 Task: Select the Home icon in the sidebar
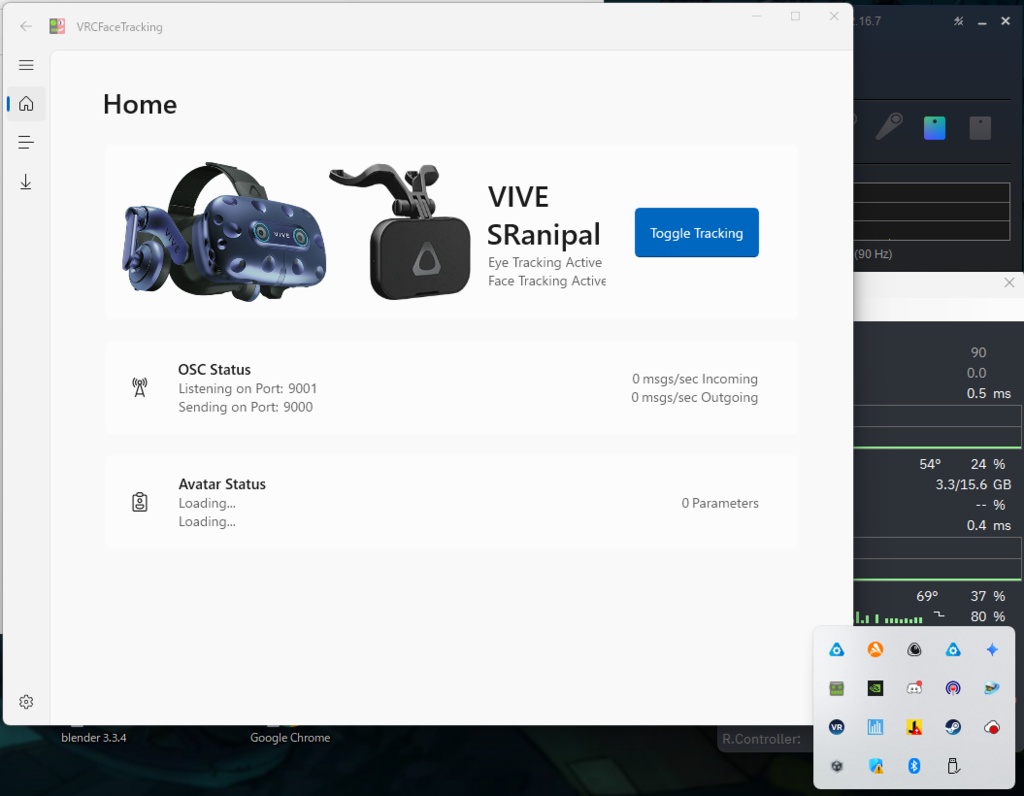coord(26,104)
